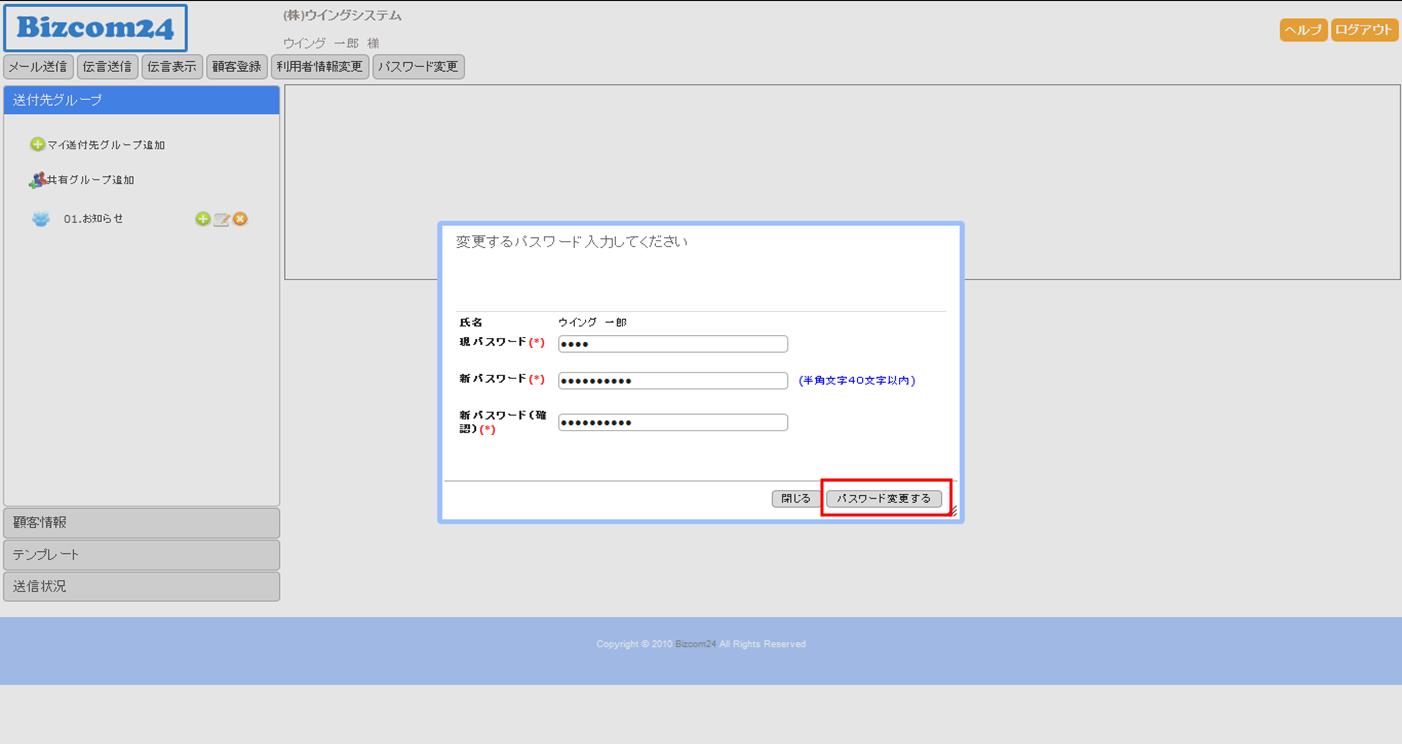Click the 閉じる button in the dialog
This screenshot has width=1402, height=744.
point(796,498)
